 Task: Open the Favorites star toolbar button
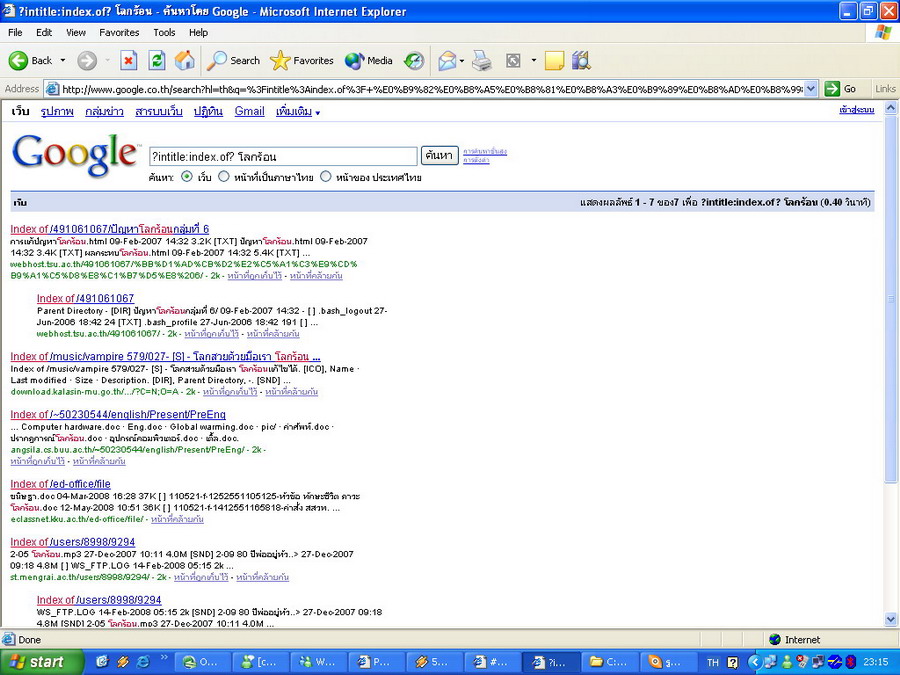302,60
